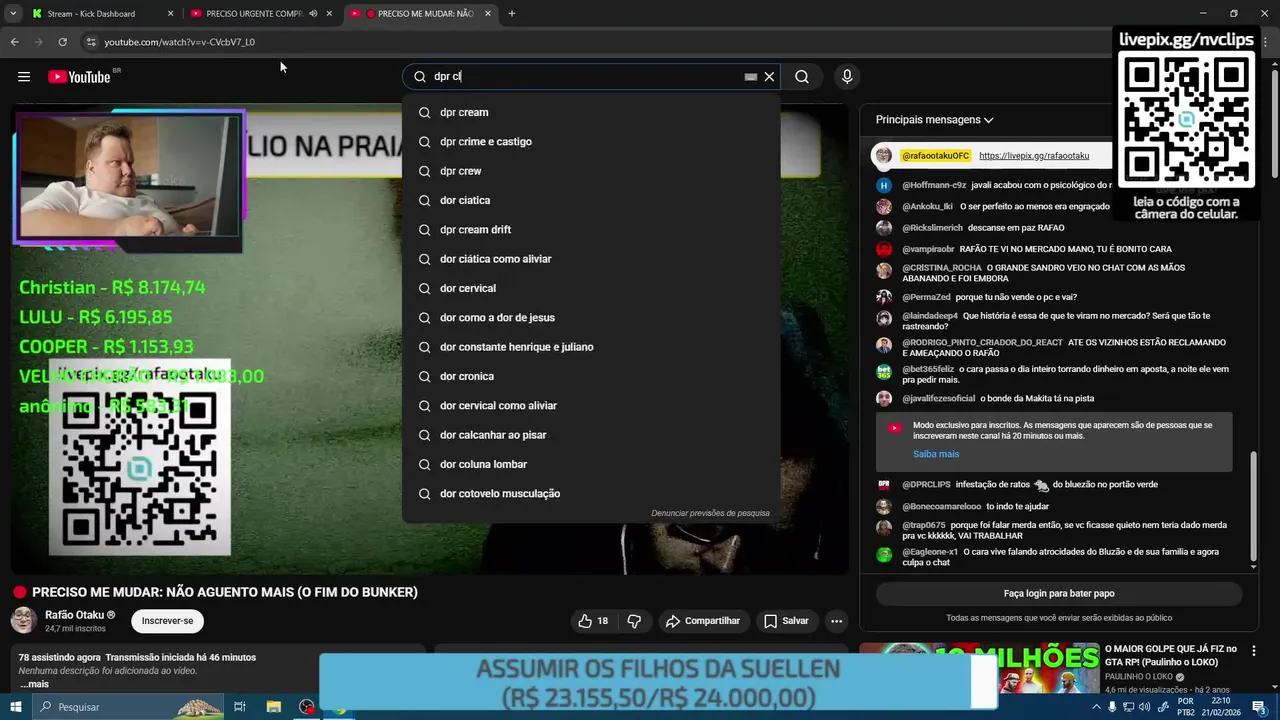The image size is (1280, 720).
Task: Pick suggestion 'dor calcanhar ao pisar'
Action: (x=591, y=435)
